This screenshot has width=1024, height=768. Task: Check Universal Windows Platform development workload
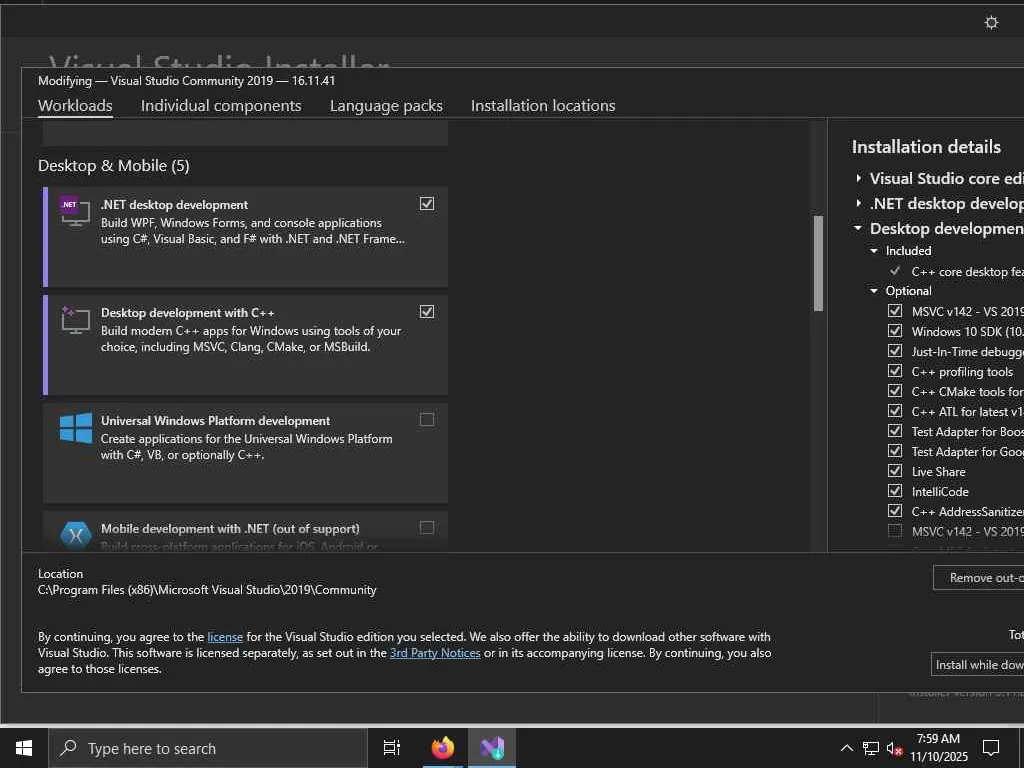click(426, 419)
